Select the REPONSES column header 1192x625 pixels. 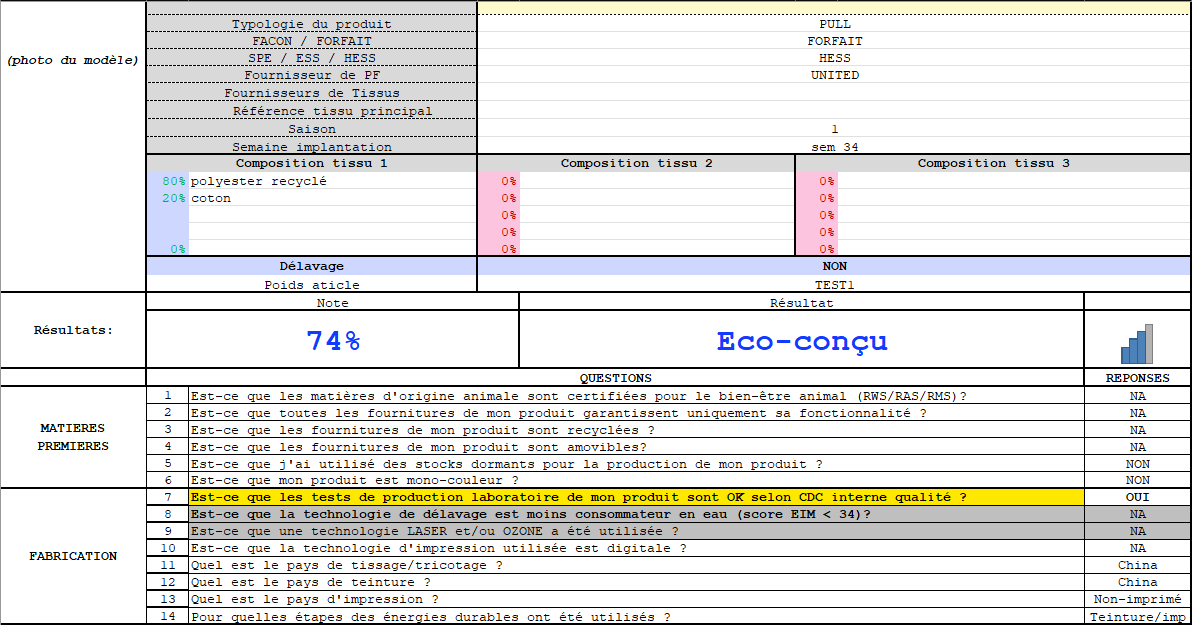pos(1137,378)
